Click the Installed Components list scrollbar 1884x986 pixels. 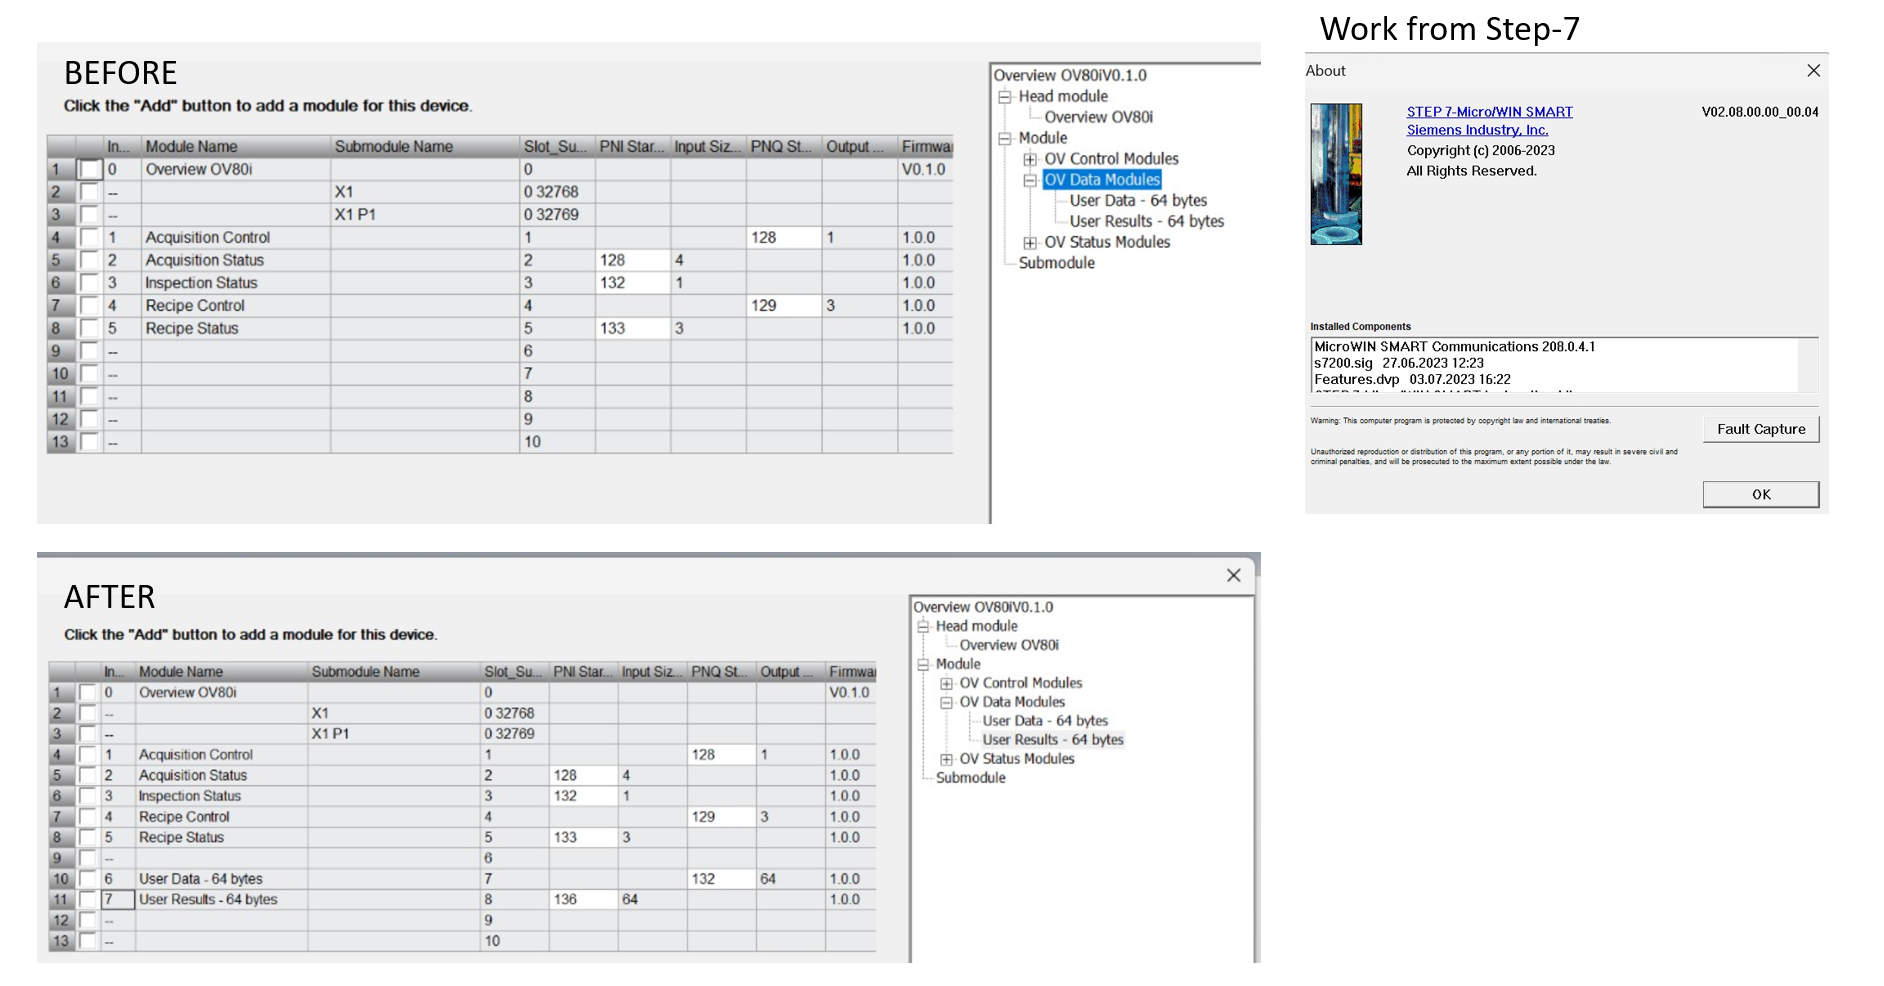pyautogui.click(x=1808, y=368)
